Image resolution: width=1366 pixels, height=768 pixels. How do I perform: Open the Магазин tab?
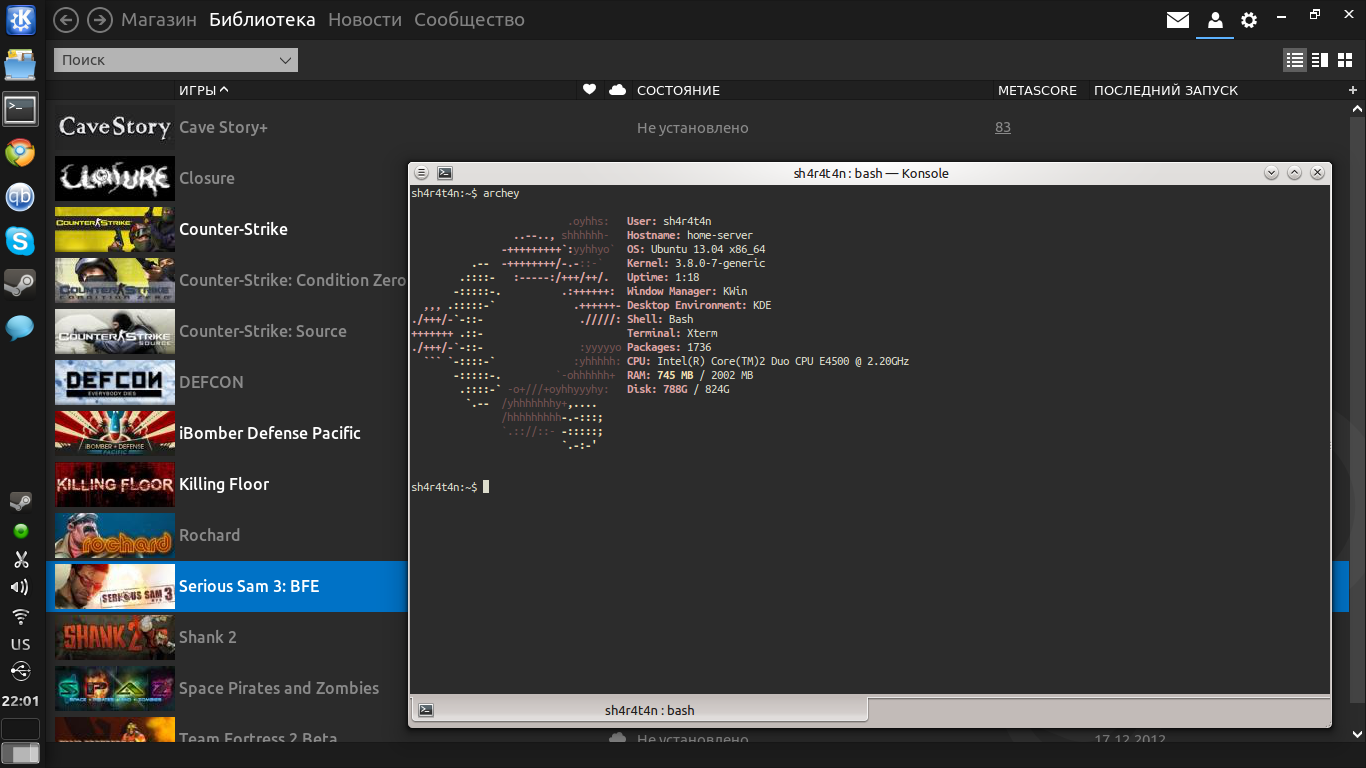[x=158, y=20]
